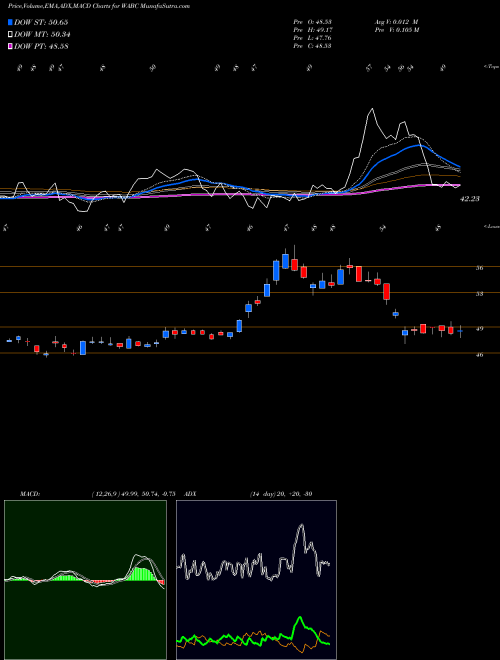Click the tallest blue candlestick near the price peak
The width and height of the screenshot is (500, 660).
pos(276,271)
